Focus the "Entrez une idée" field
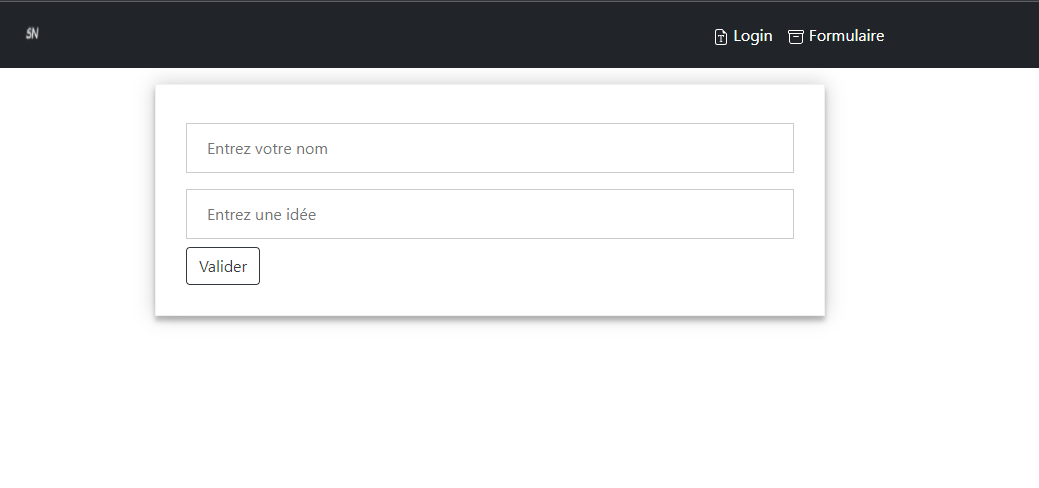 pyautogui.click(x=490, y=214)
